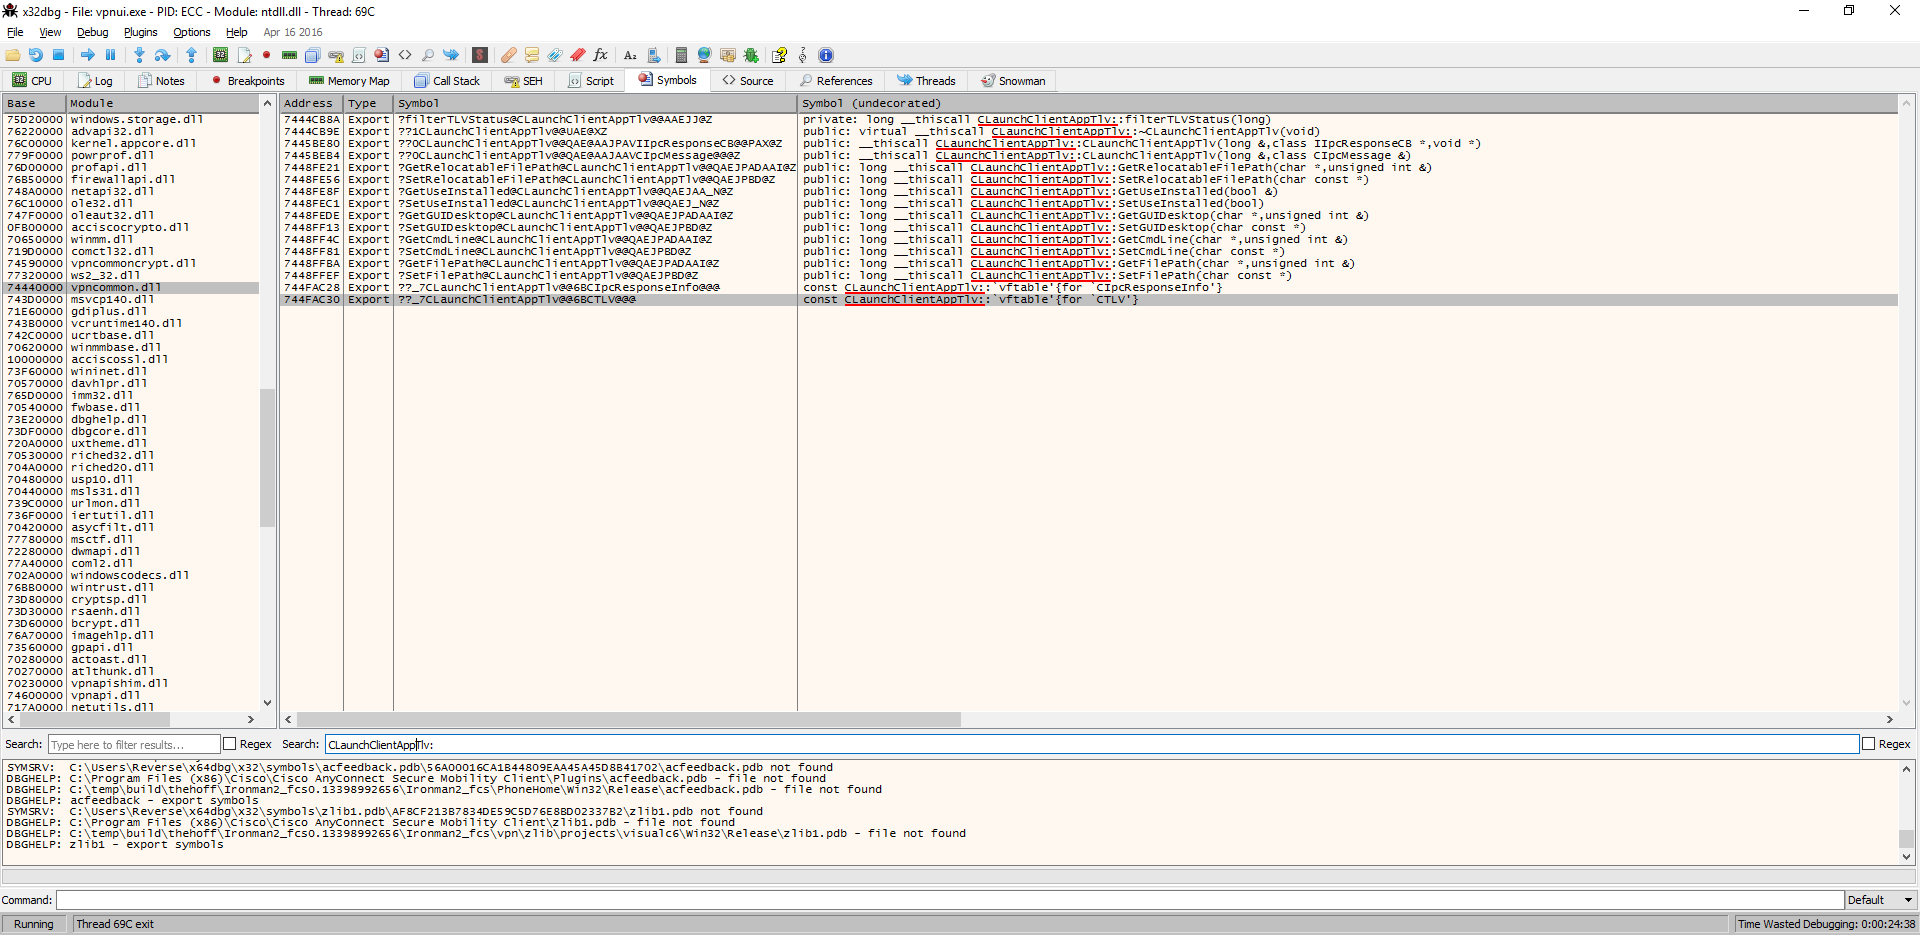Open the Plugins menu
This screenshot has height=935, width=1920.
tap(140, 32)
